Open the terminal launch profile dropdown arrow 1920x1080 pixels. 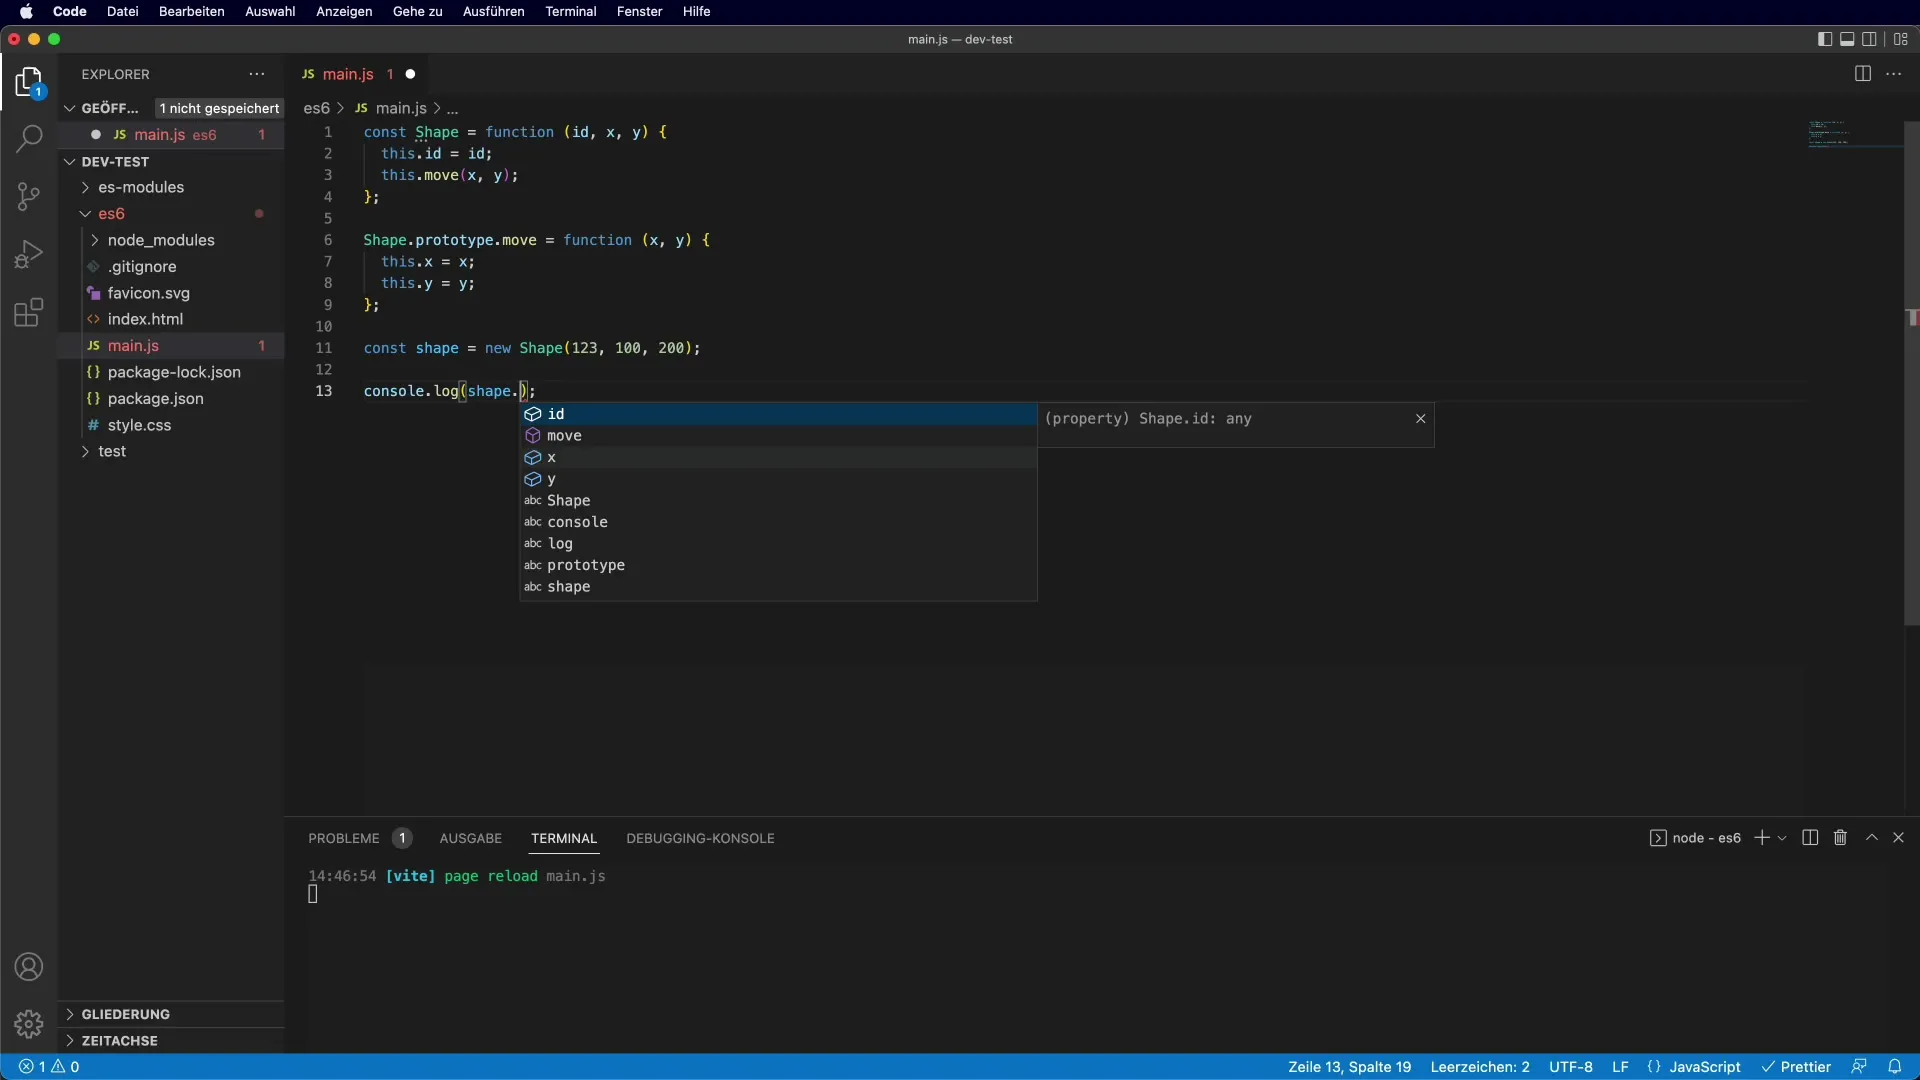click(x=1782, y=838)
